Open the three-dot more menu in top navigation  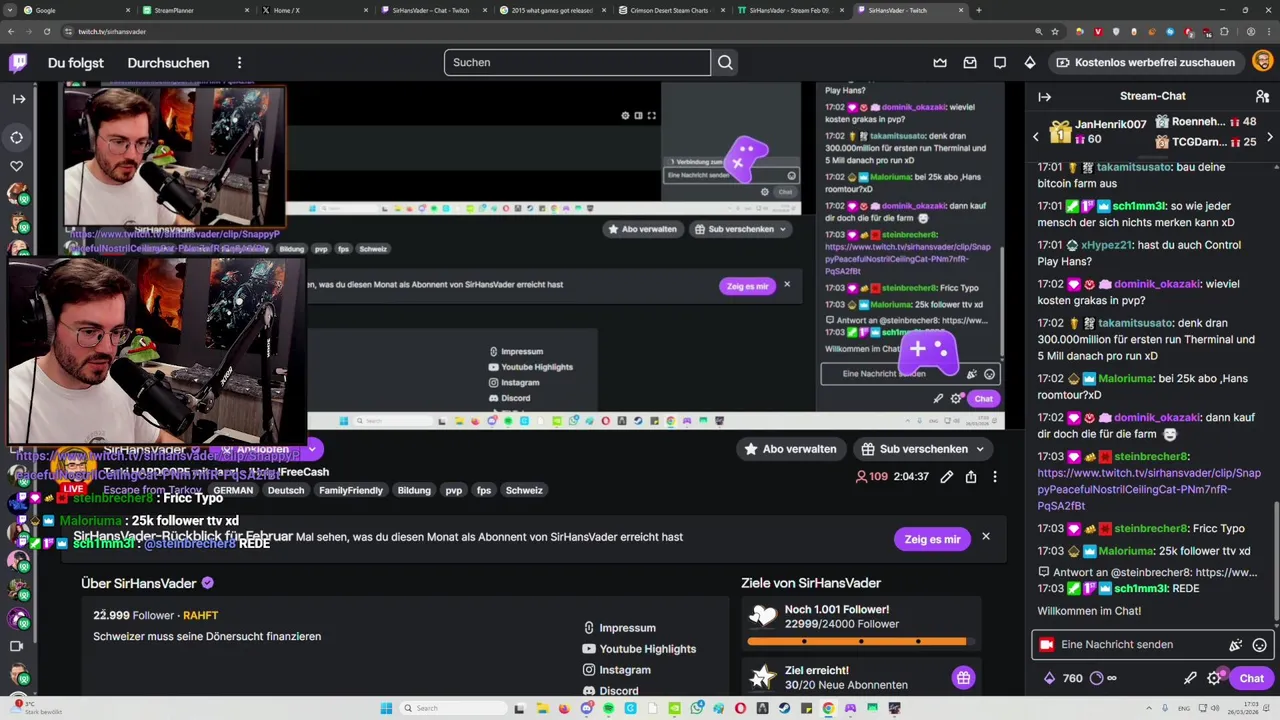pyautogui.click(x=239, y=63)
